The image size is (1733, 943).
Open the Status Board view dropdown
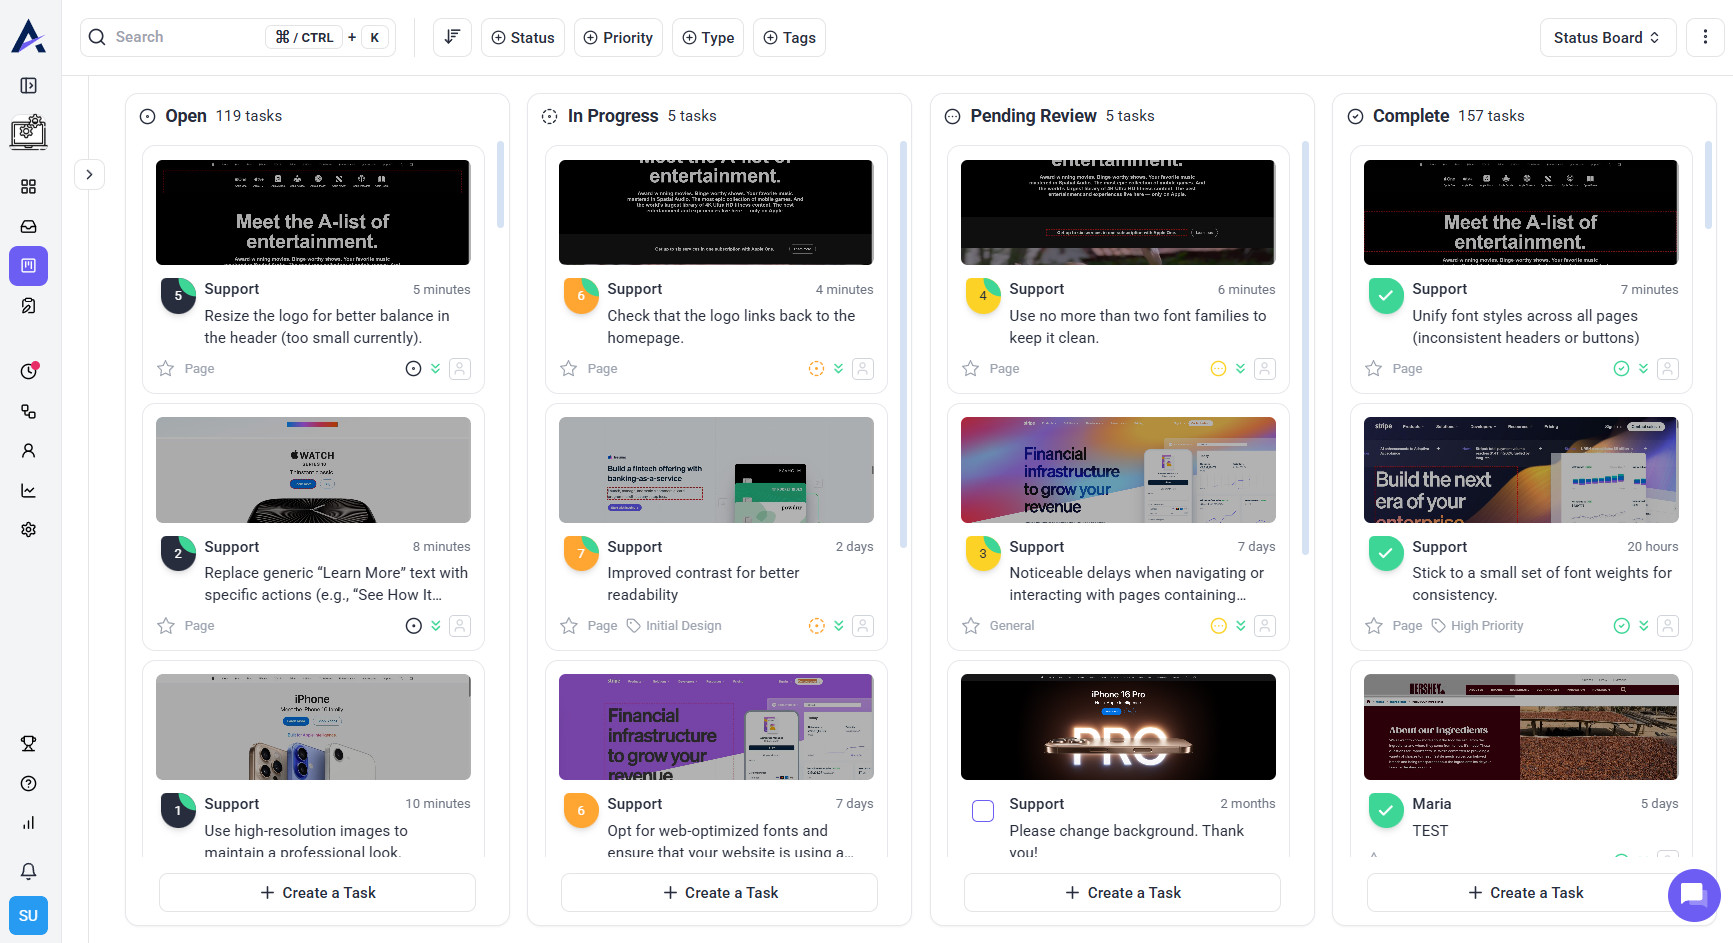1607,38
